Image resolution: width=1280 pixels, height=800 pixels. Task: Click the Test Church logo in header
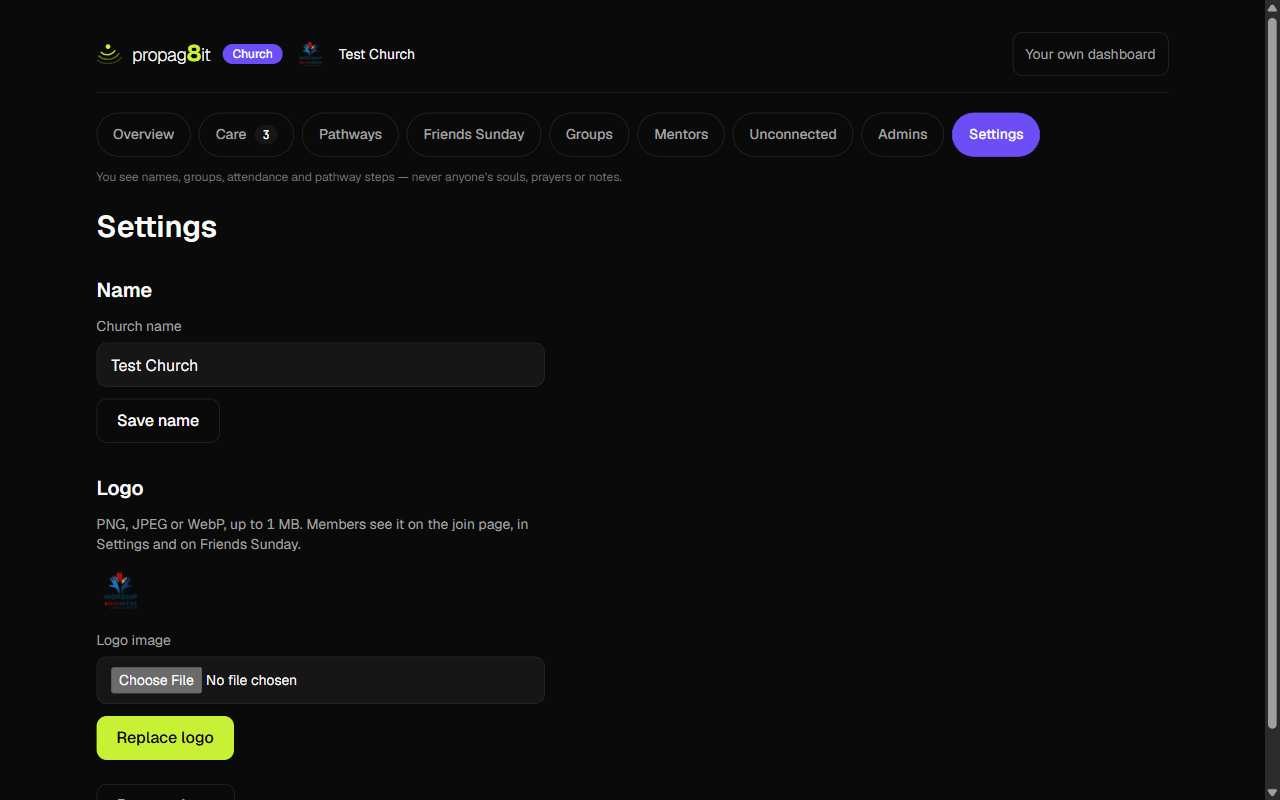(311, 54)
